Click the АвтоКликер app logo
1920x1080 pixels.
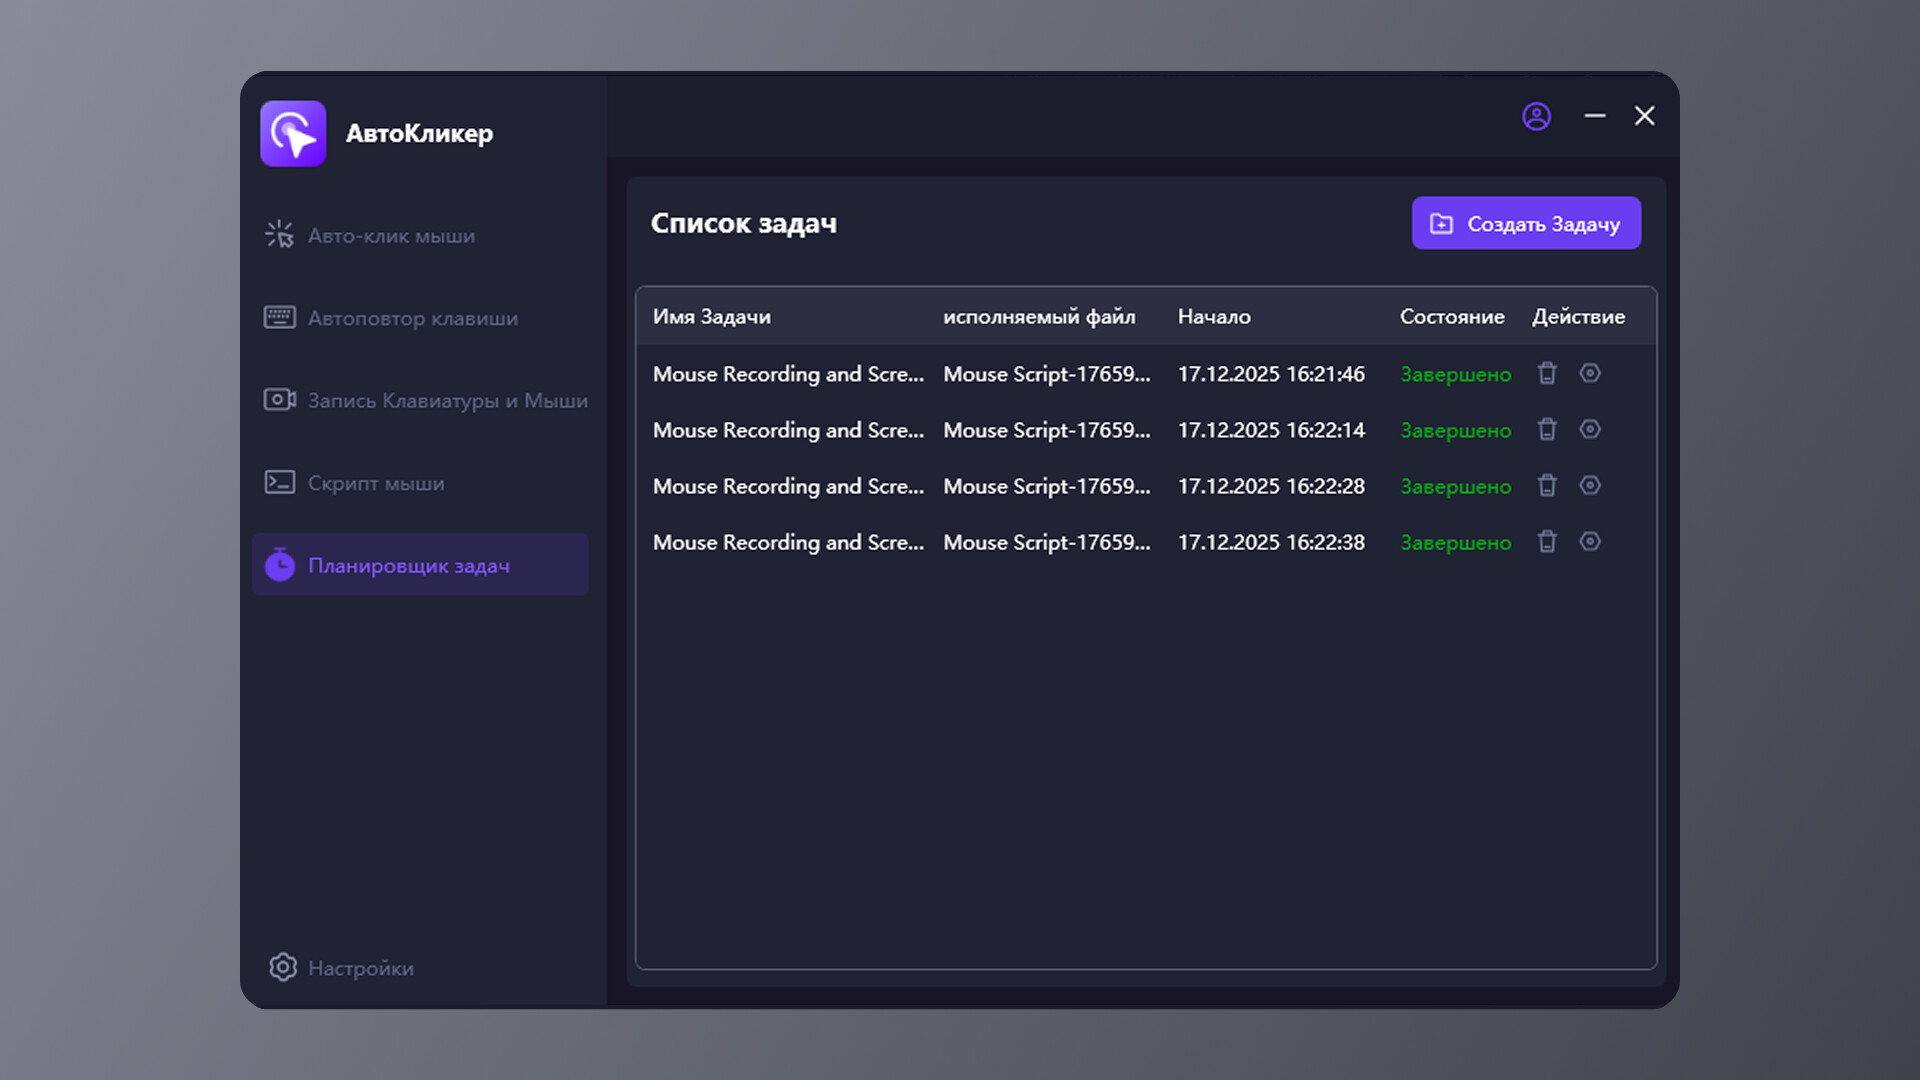(293, 134)
